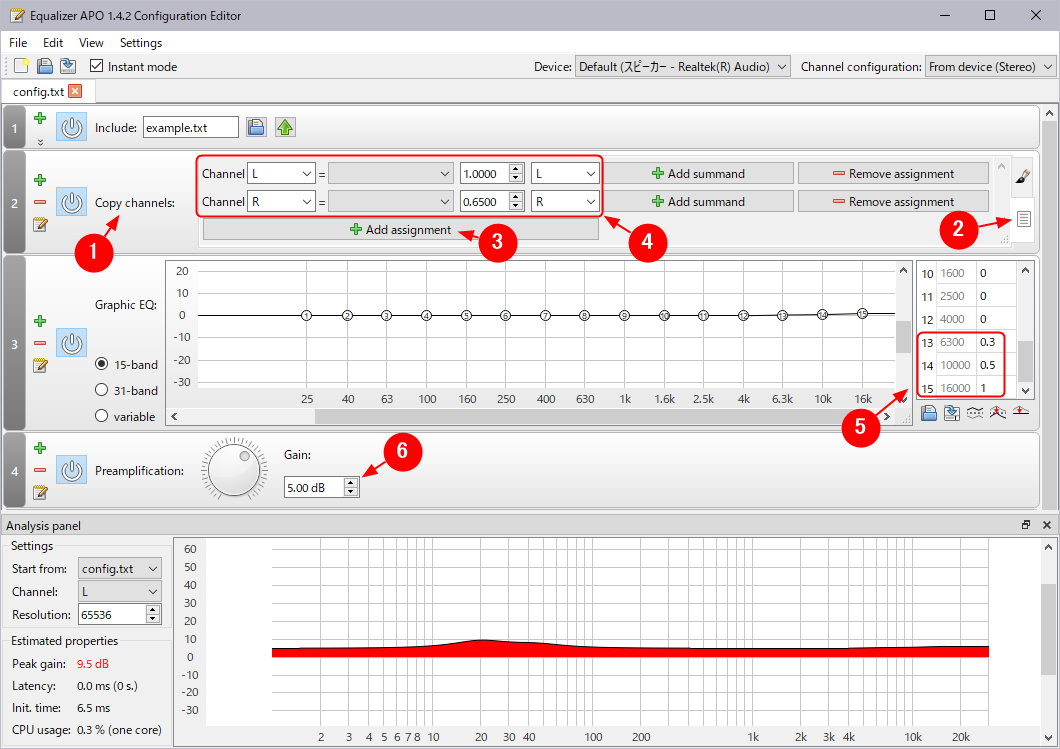Add filter with green plus in Preamplification row
The width and height of the screenshot is (1060, 749).
(40, 448)
